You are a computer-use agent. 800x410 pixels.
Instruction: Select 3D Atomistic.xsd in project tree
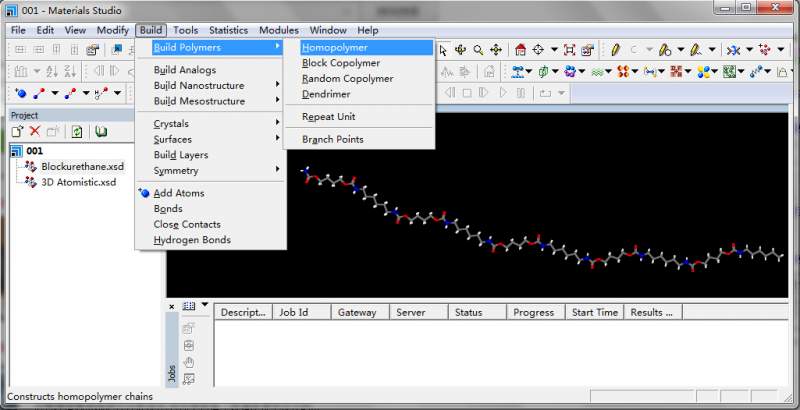79,183
